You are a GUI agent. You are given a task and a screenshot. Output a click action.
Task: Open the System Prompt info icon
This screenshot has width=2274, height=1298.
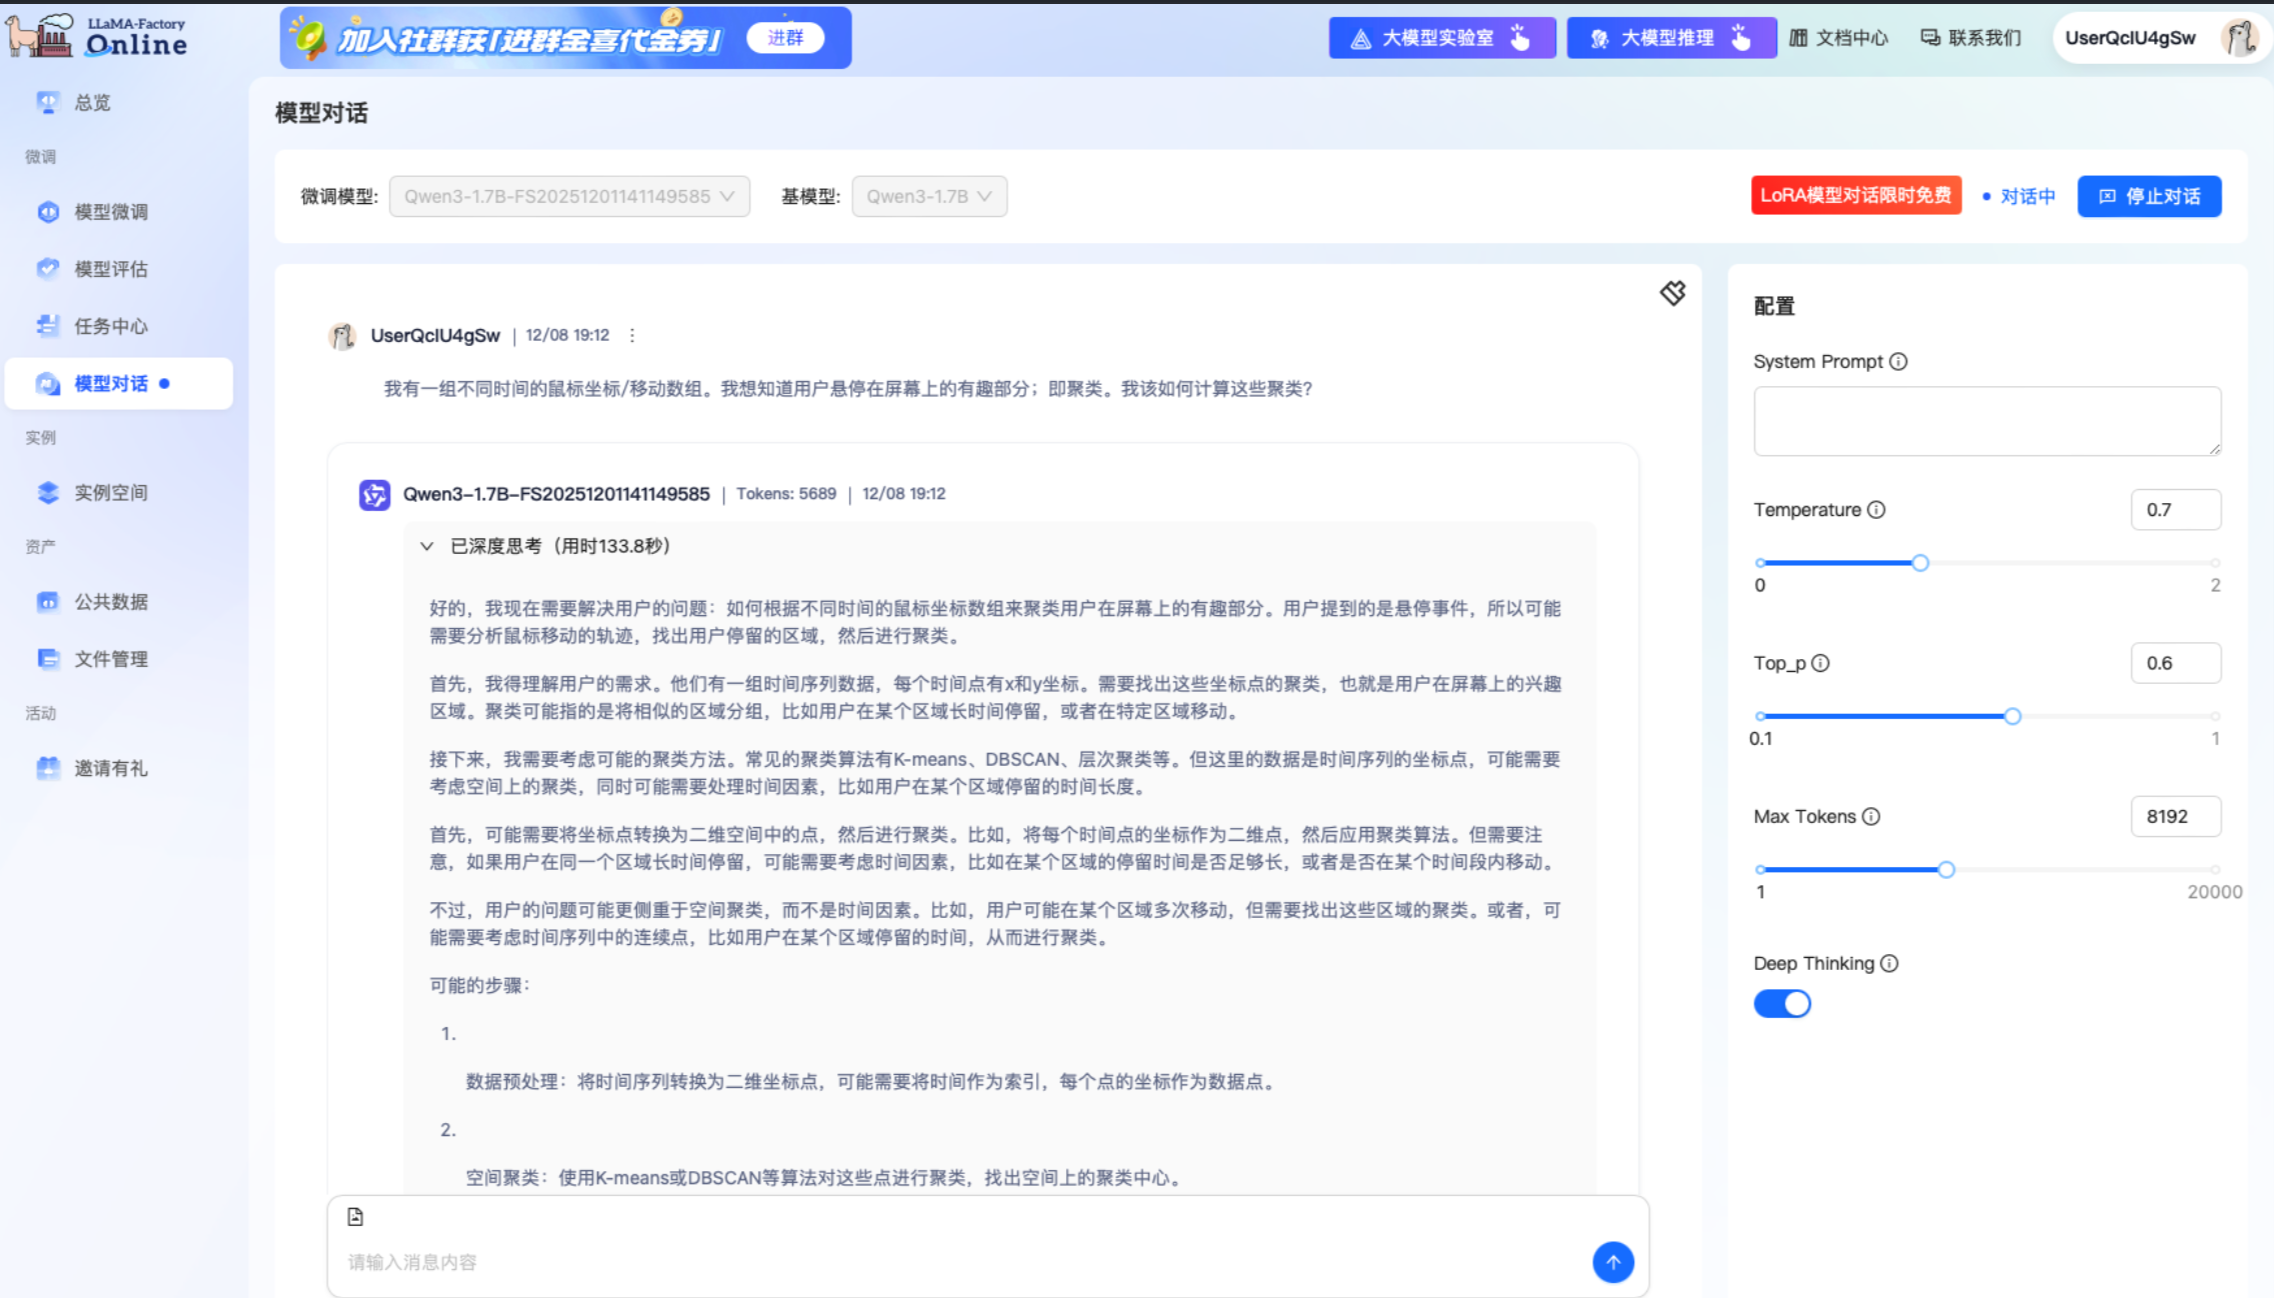[x=1899, y=361]
